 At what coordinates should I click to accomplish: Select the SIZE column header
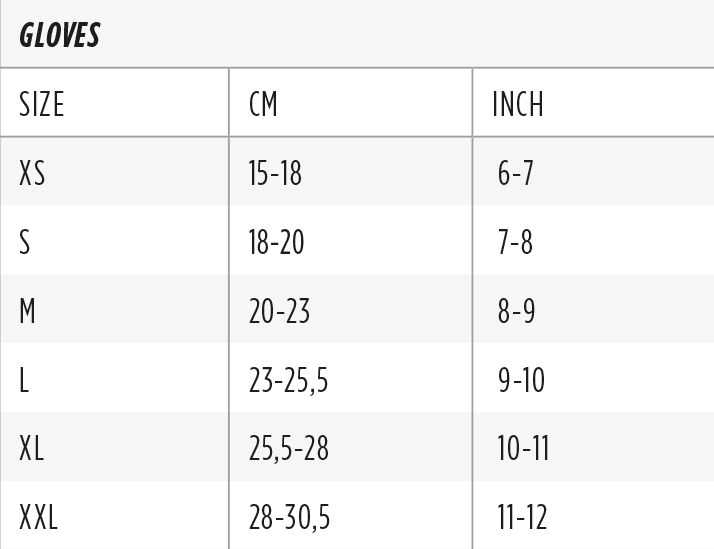41,104
